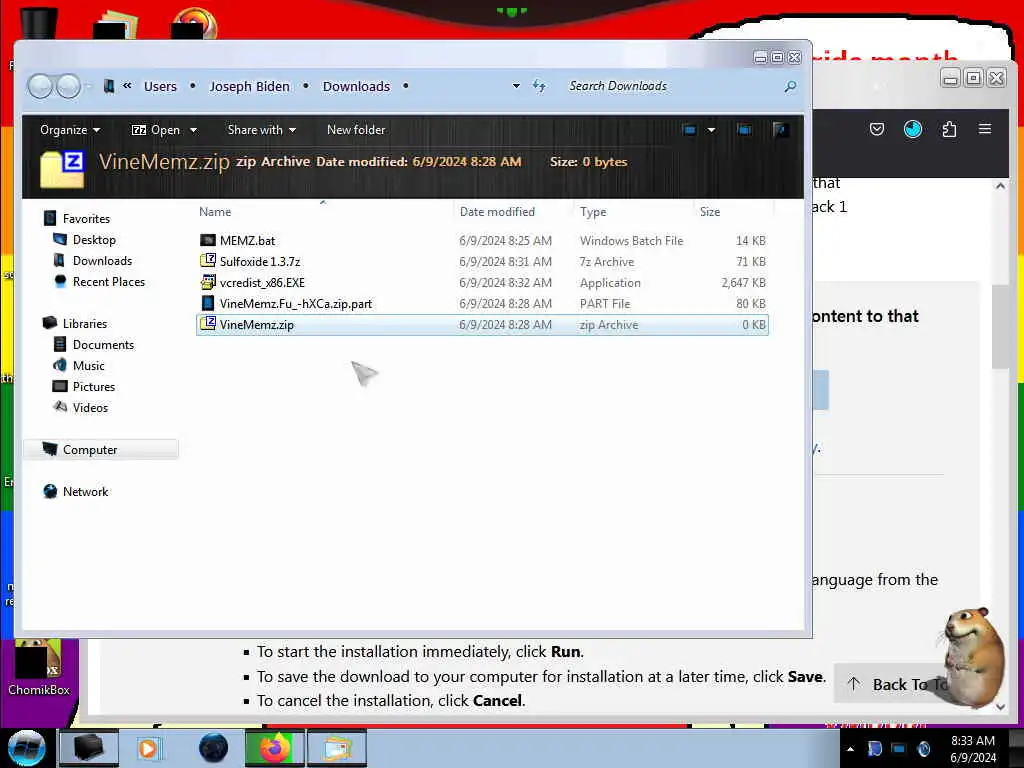Sort by the Name column header
Image resolution: width=1024 pixels, height=768 pixels.
[x=215, y=212]
